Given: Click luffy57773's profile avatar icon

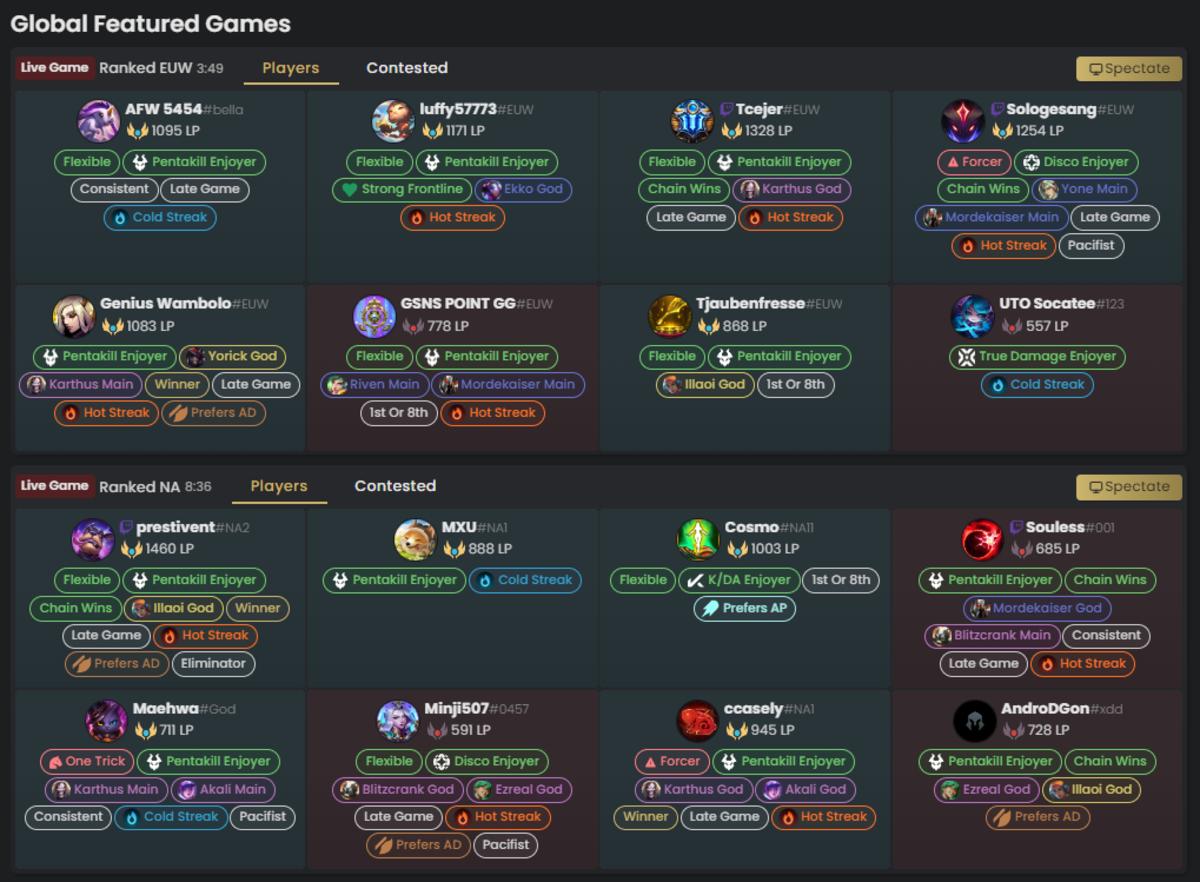Looking at the screenshot, I should pyautogui.click(x=393, y=120).
